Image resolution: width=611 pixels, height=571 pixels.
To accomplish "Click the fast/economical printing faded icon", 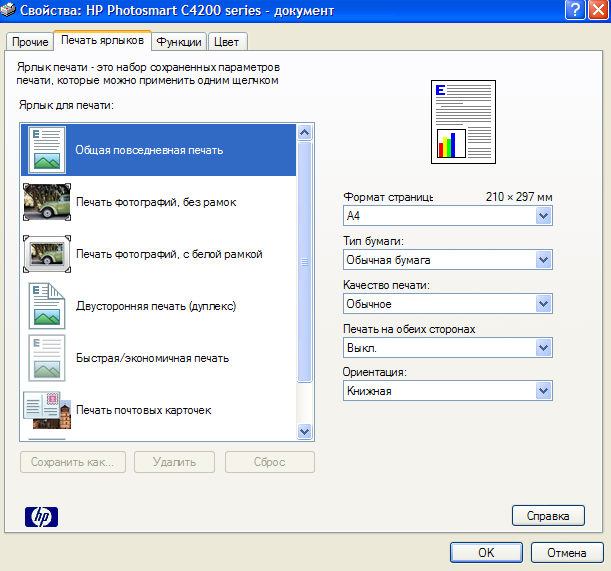I will (47, 358).
